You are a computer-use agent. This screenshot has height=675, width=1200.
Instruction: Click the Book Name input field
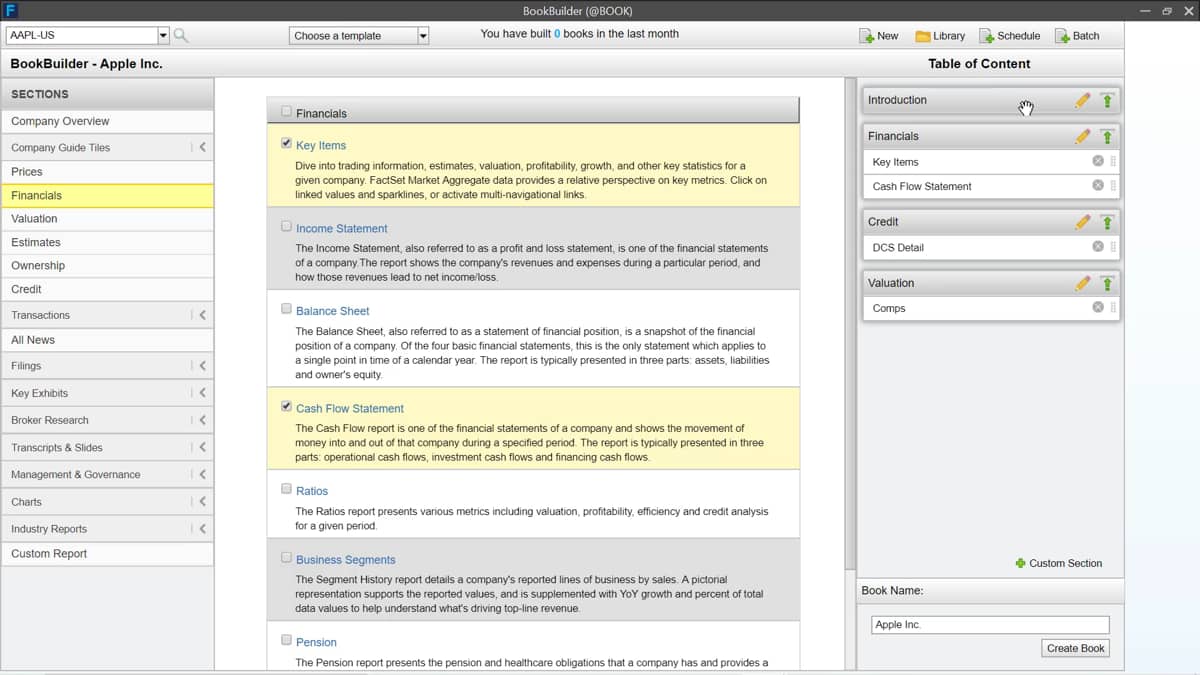tap(990, 624)
